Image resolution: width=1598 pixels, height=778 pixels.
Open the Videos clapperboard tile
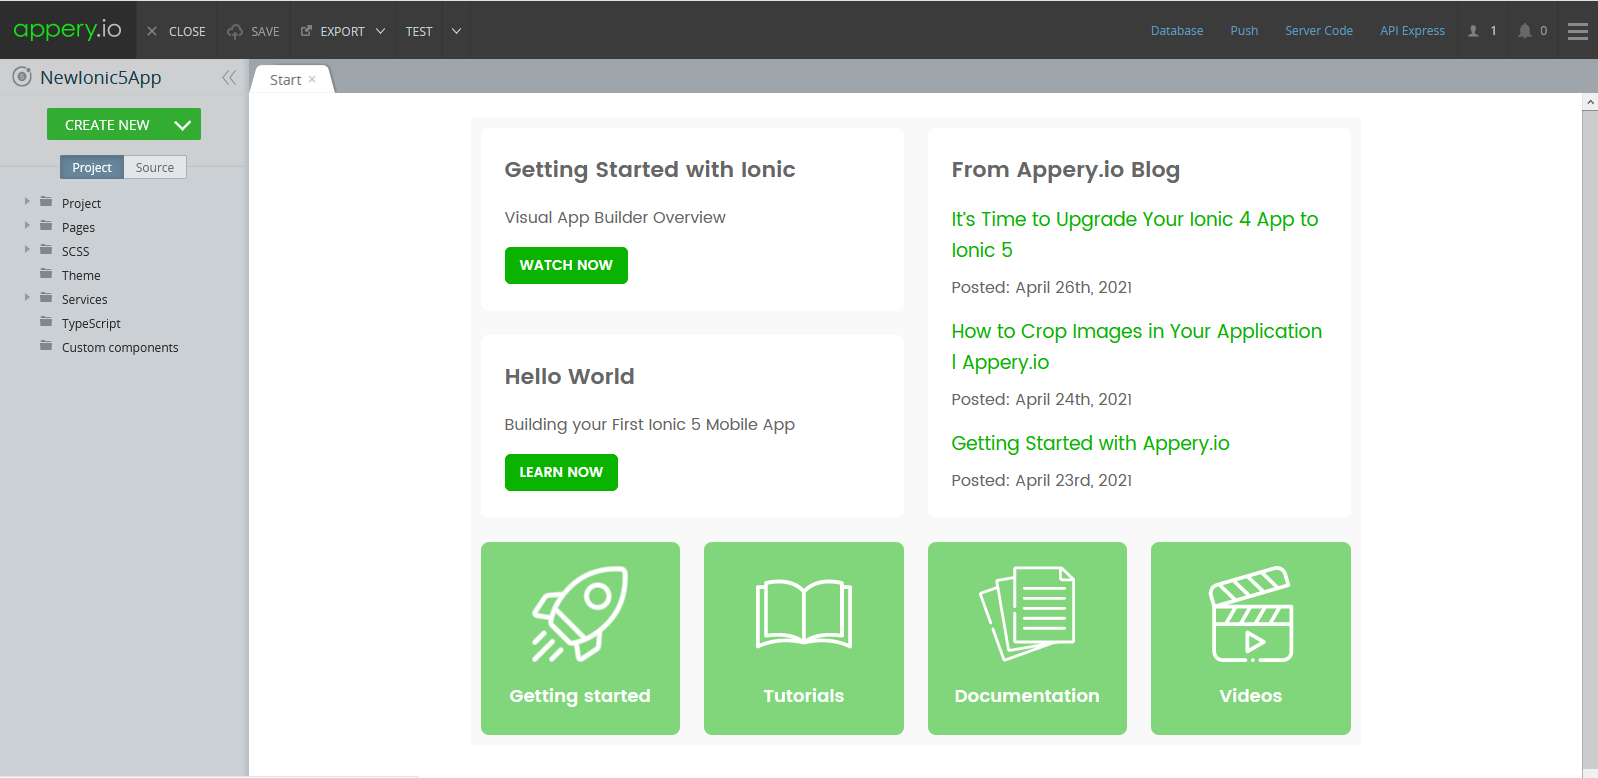click(x=1251, y=638)
